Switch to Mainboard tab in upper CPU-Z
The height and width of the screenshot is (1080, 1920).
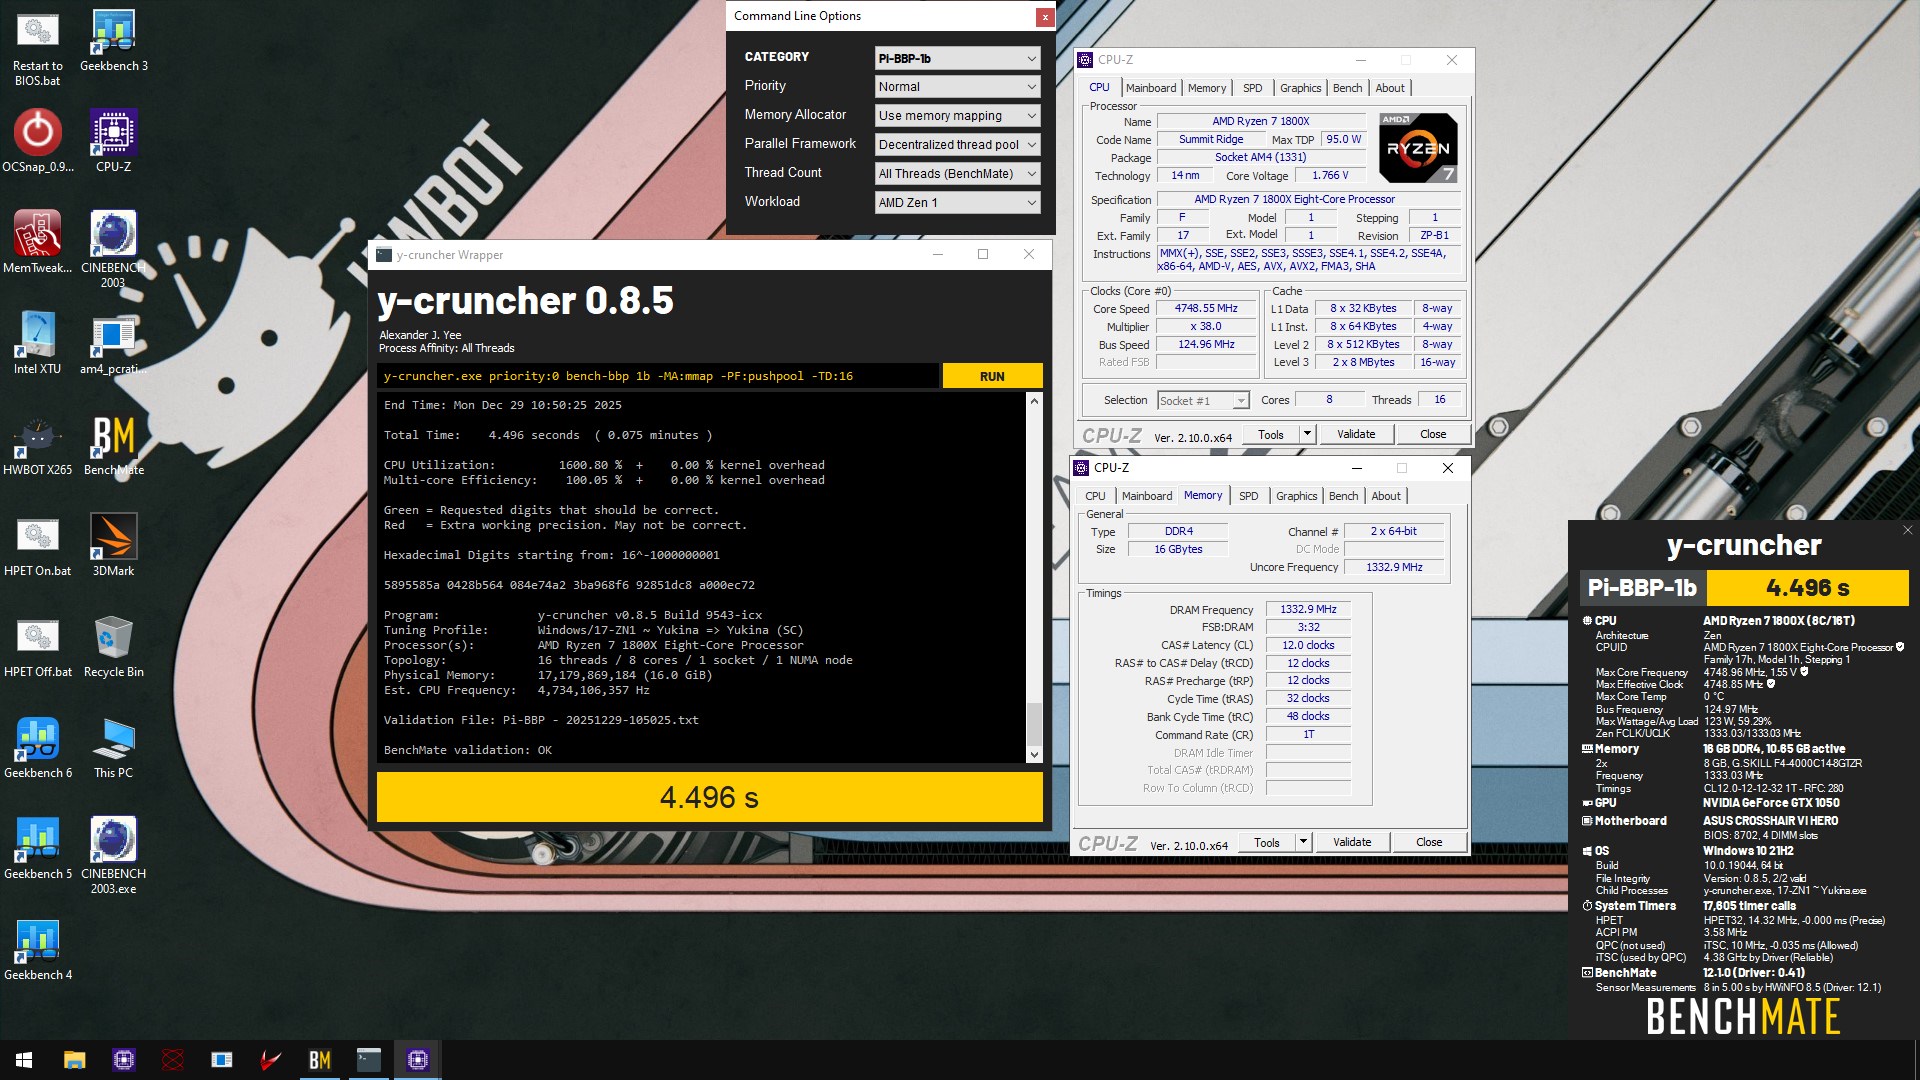tap(1151, 88)
